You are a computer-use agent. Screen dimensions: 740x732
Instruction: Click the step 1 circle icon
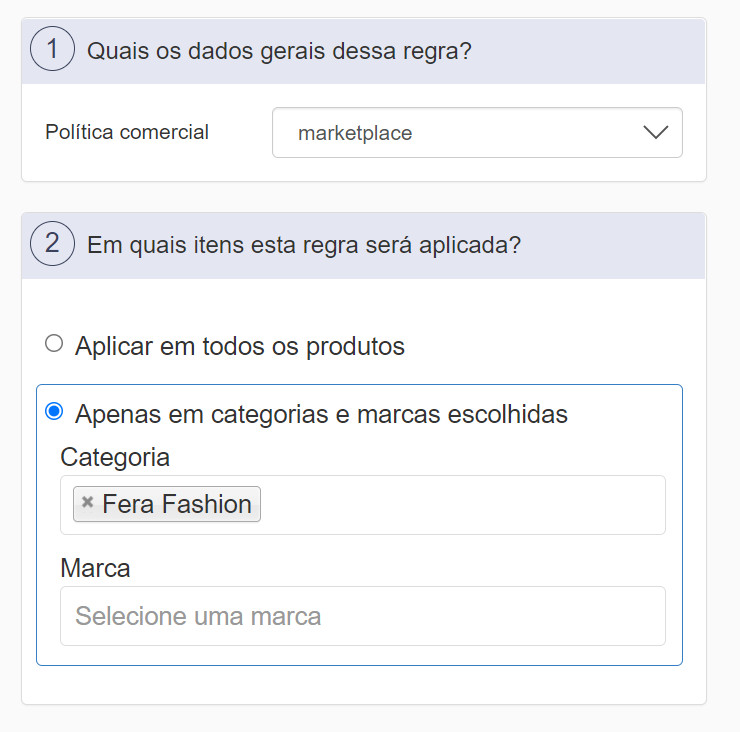point(52,50)
